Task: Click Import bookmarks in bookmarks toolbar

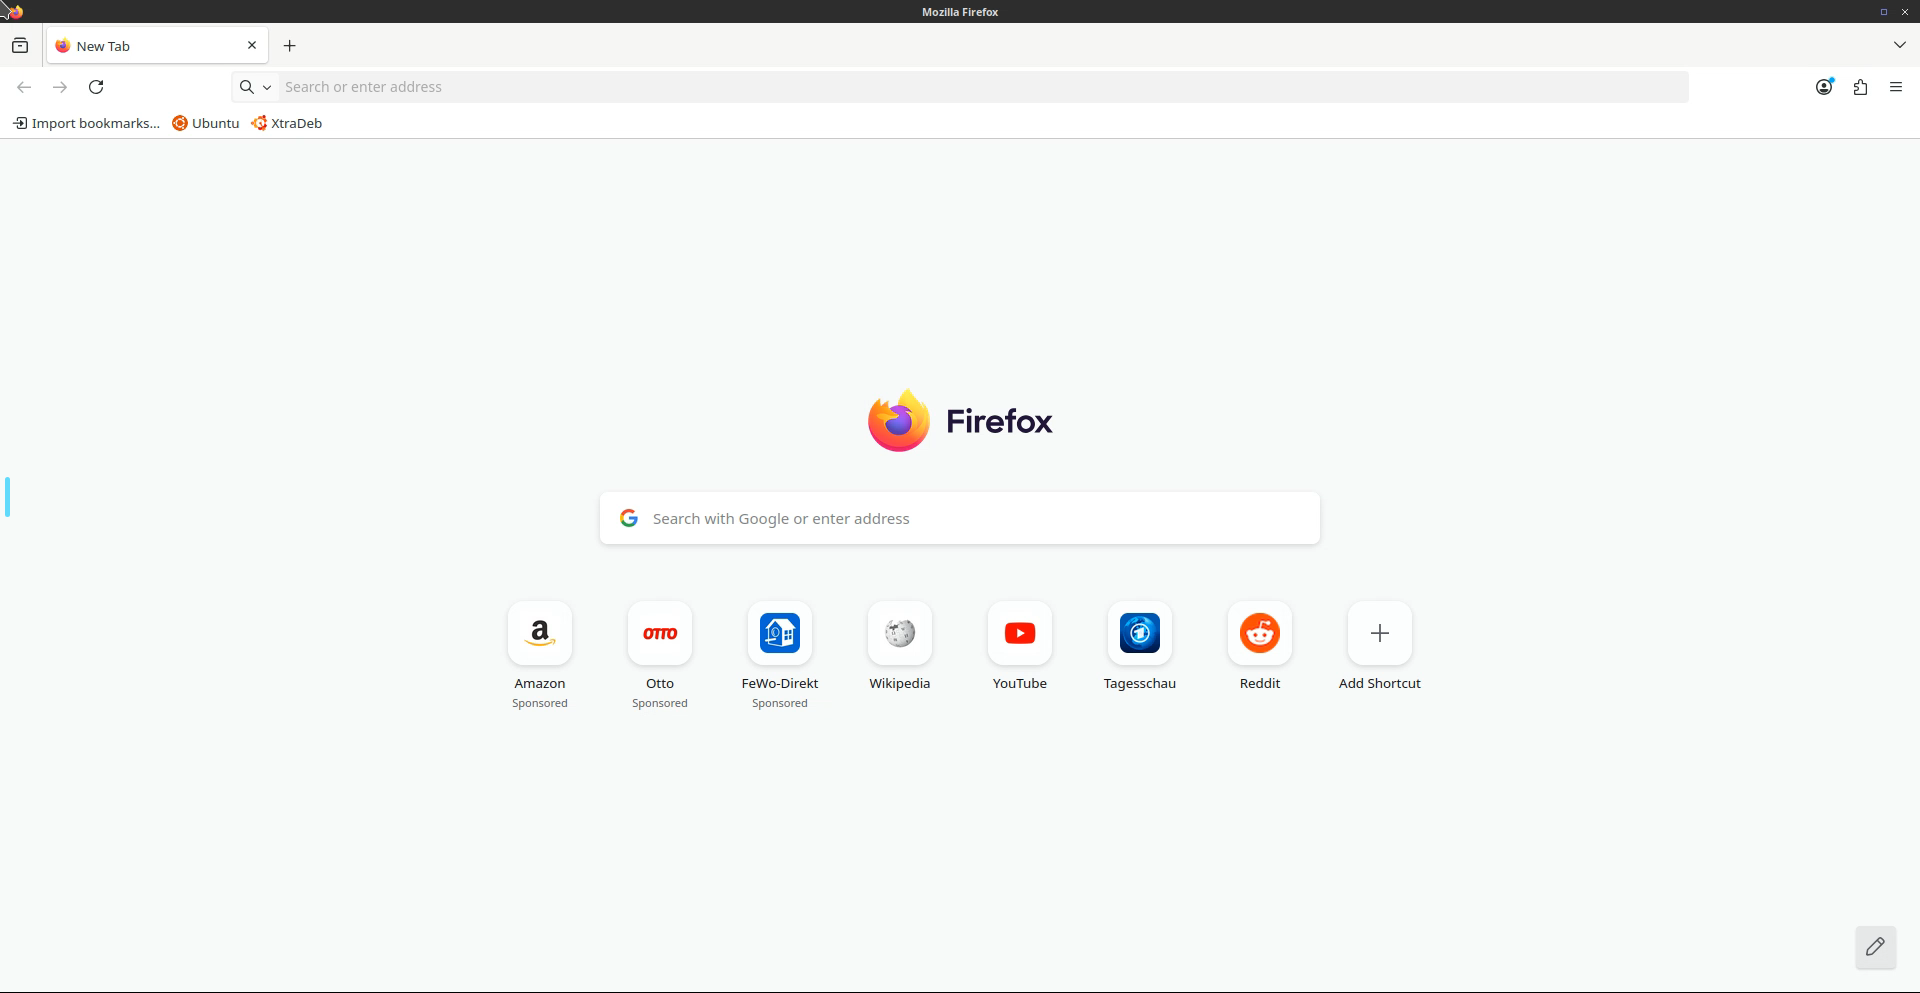Action: (86, 123)
